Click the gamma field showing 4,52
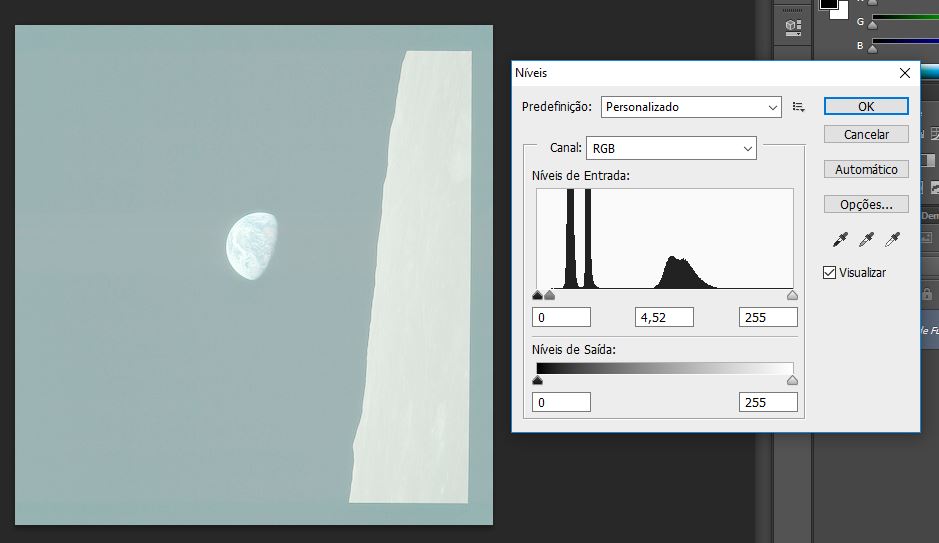This screenshot has width=939, height=543. (x=664, y=317)
